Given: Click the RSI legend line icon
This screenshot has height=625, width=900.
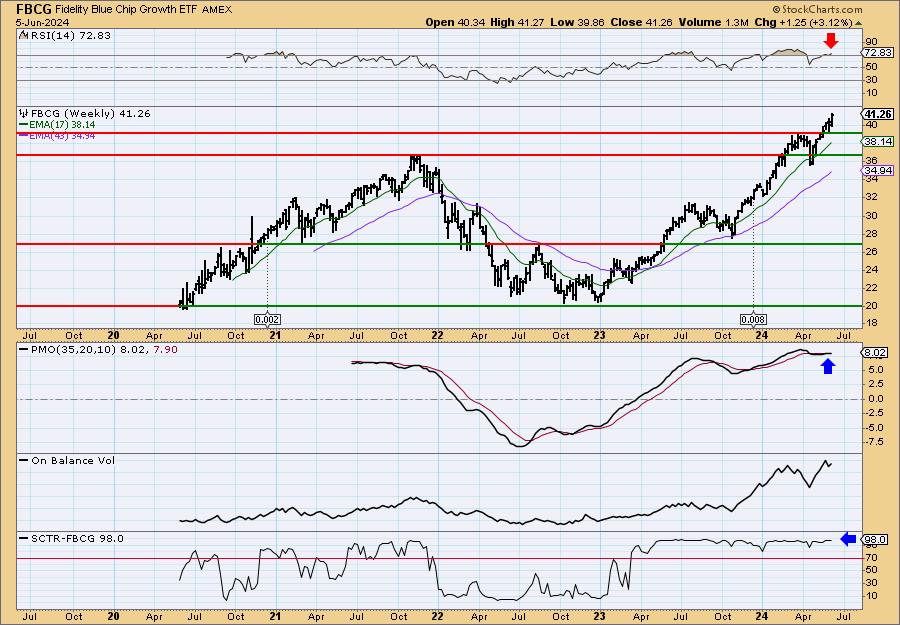Looking at the screenshot, I should coord(23,35).
